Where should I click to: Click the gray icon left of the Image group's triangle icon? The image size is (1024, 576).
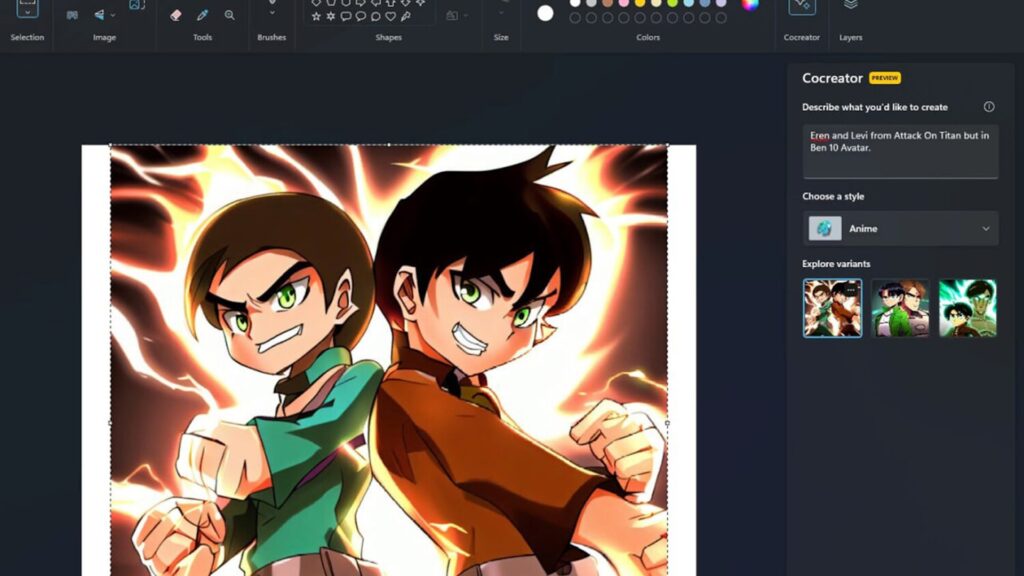tap(72, 15)
